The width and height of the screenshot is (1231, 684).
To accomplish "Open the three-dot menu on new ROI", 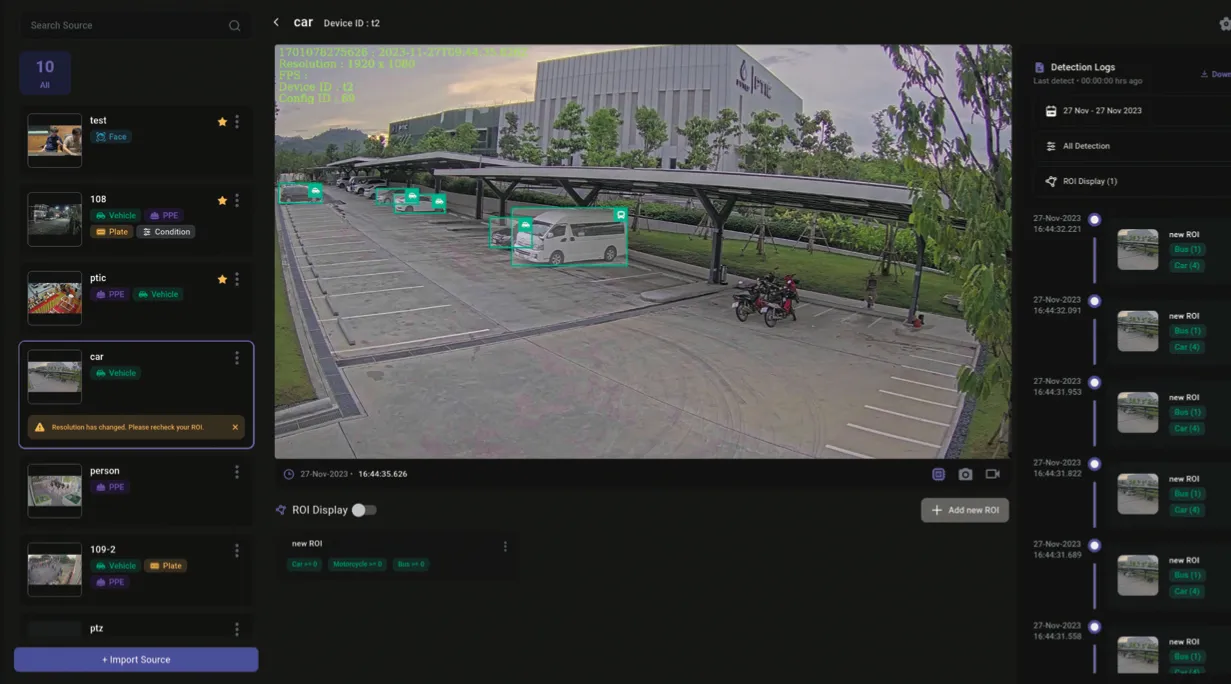I will (x=505, y=546).
